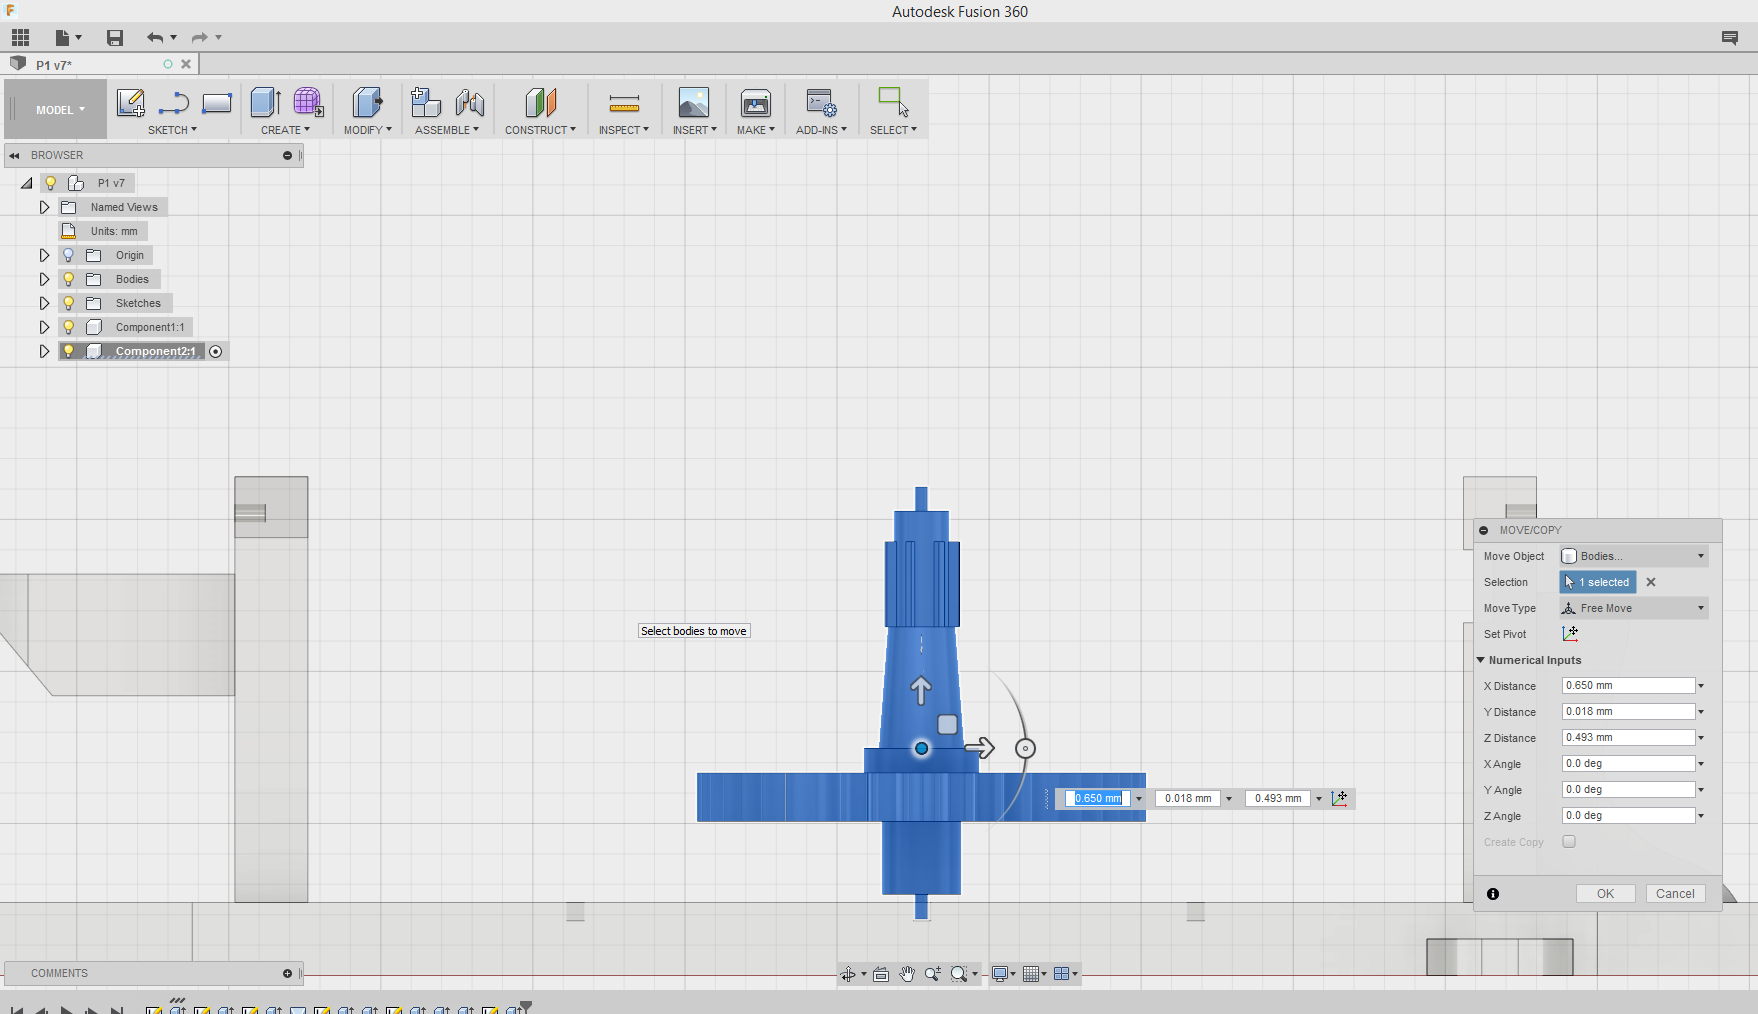Click the 1 selected Selection button
1758x1014 pixels.
point(1598,582)
